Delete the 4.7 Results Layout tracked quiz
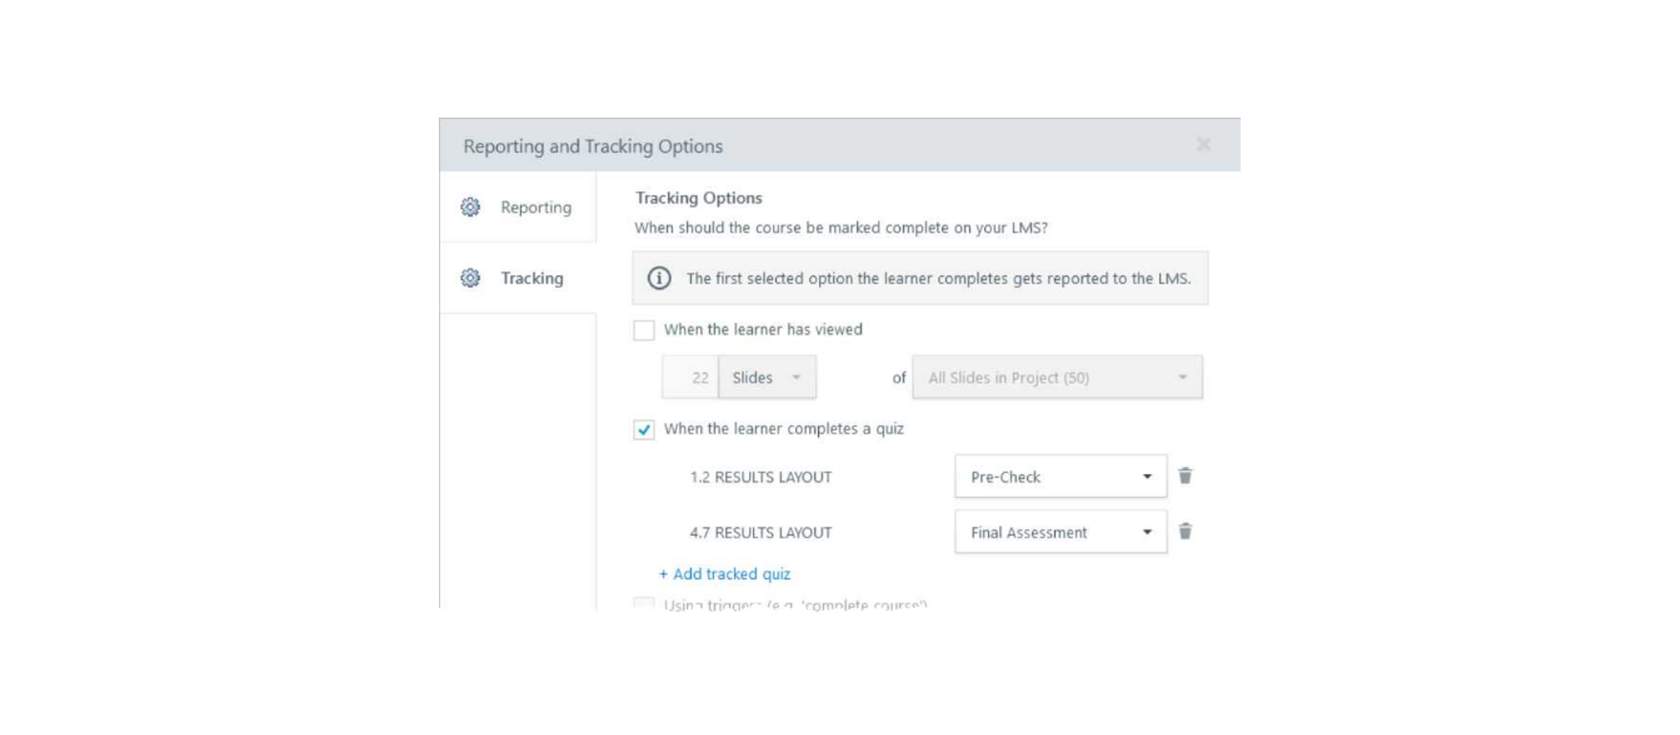This screenshot has width=1680, height=735. [1185, 531]
